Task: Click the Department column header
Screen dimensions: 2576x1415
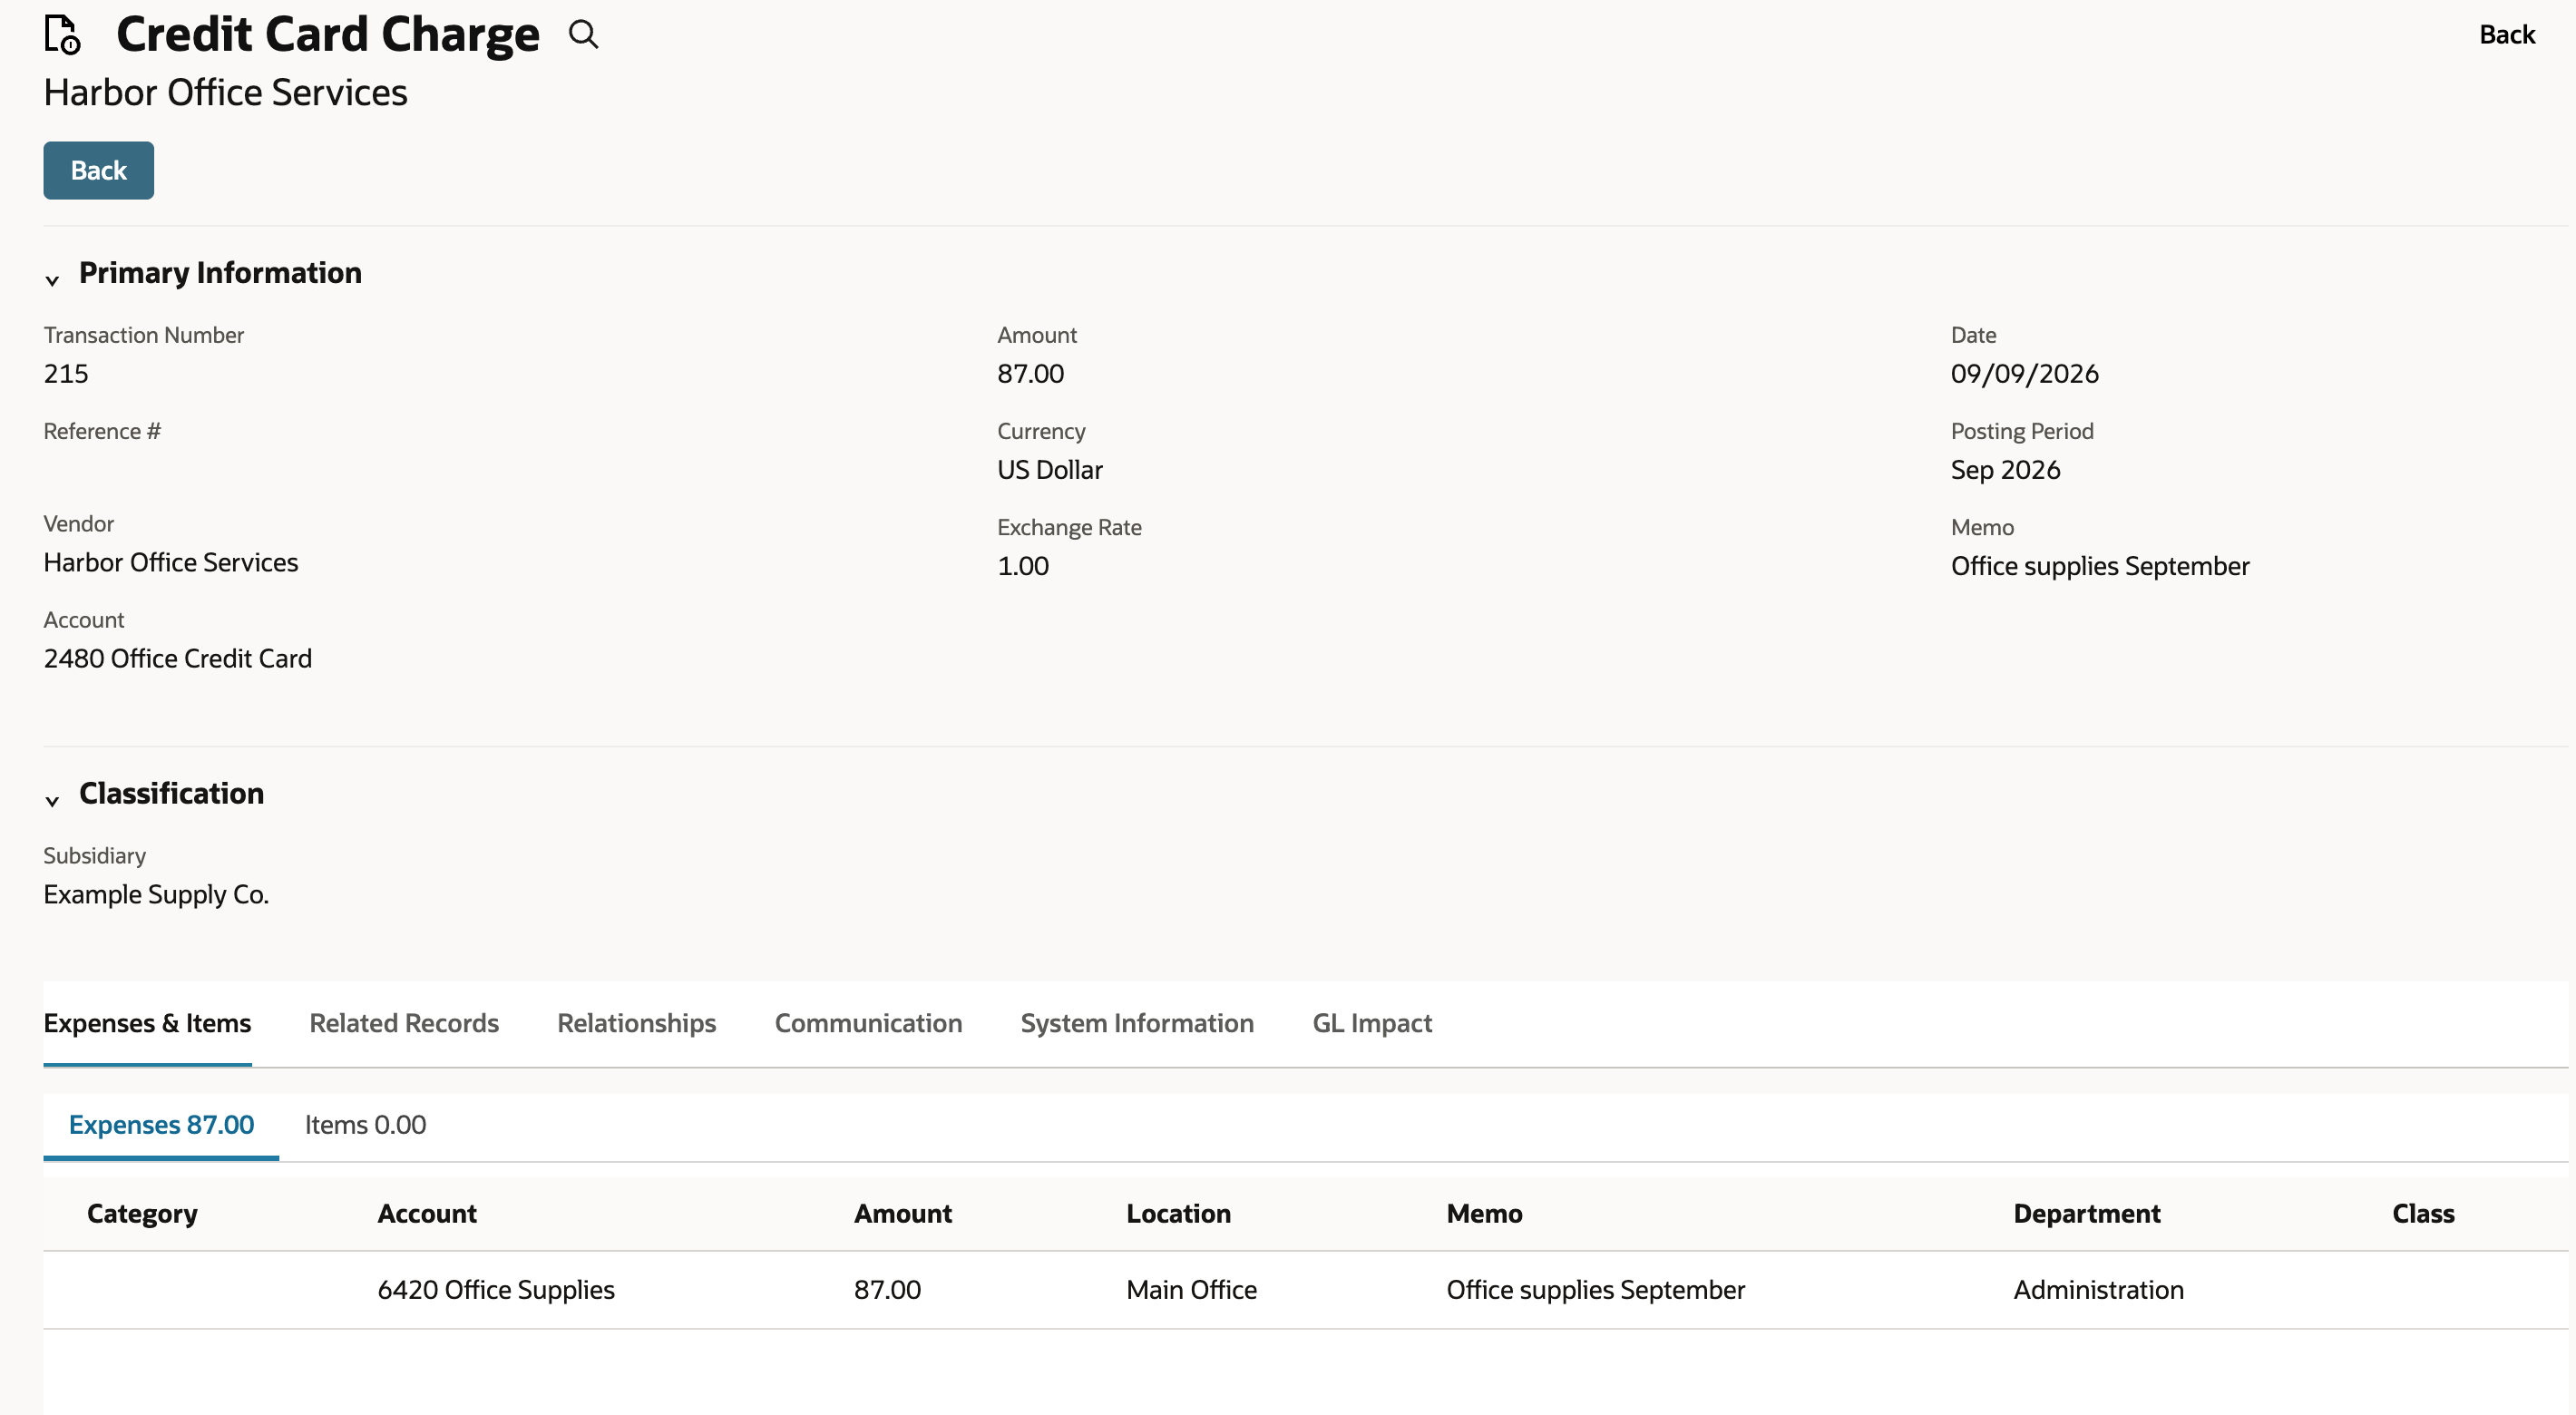Action: [2087, 1214]
